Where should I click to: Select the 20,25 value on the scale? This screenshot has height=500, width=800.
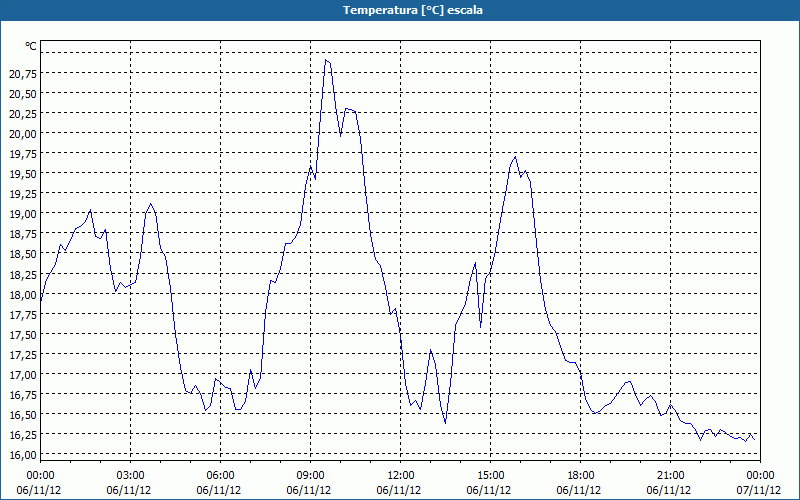click(23, 113)
